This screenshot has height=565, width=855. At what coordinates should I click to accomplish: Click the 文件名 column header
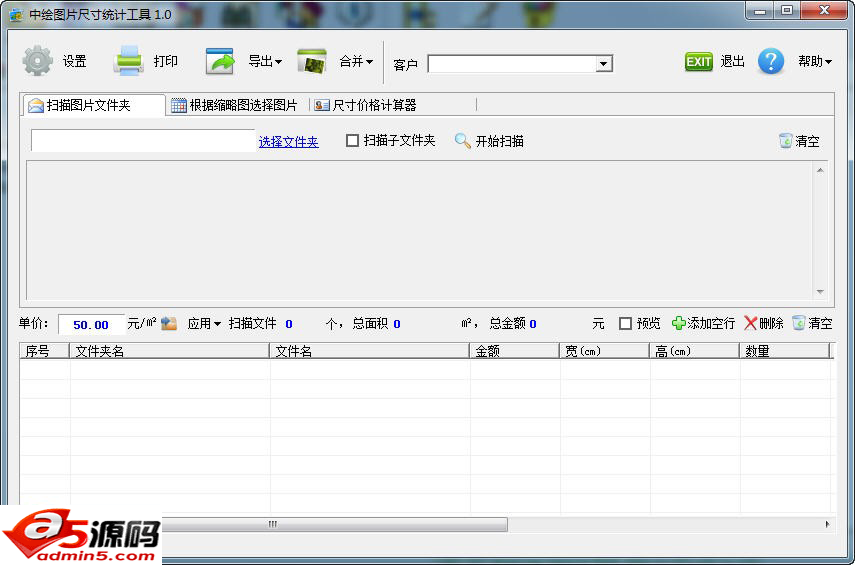pyautogui.click(x=370, y=351)
